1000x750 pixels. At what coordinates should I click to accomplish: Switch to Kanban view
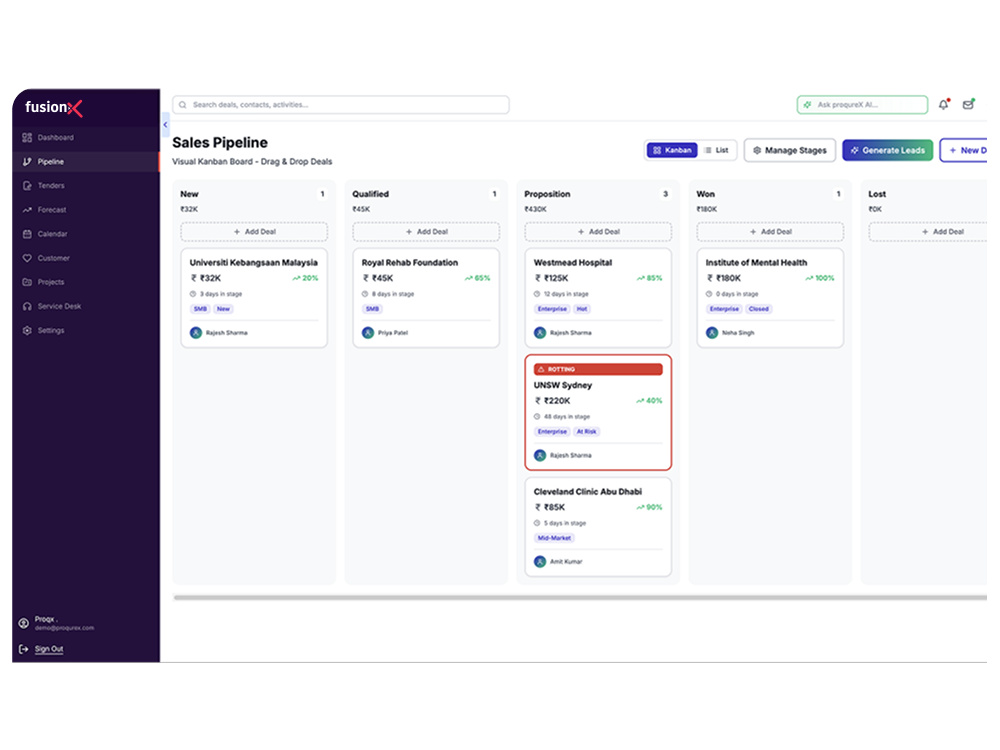(x=672, y=151)
